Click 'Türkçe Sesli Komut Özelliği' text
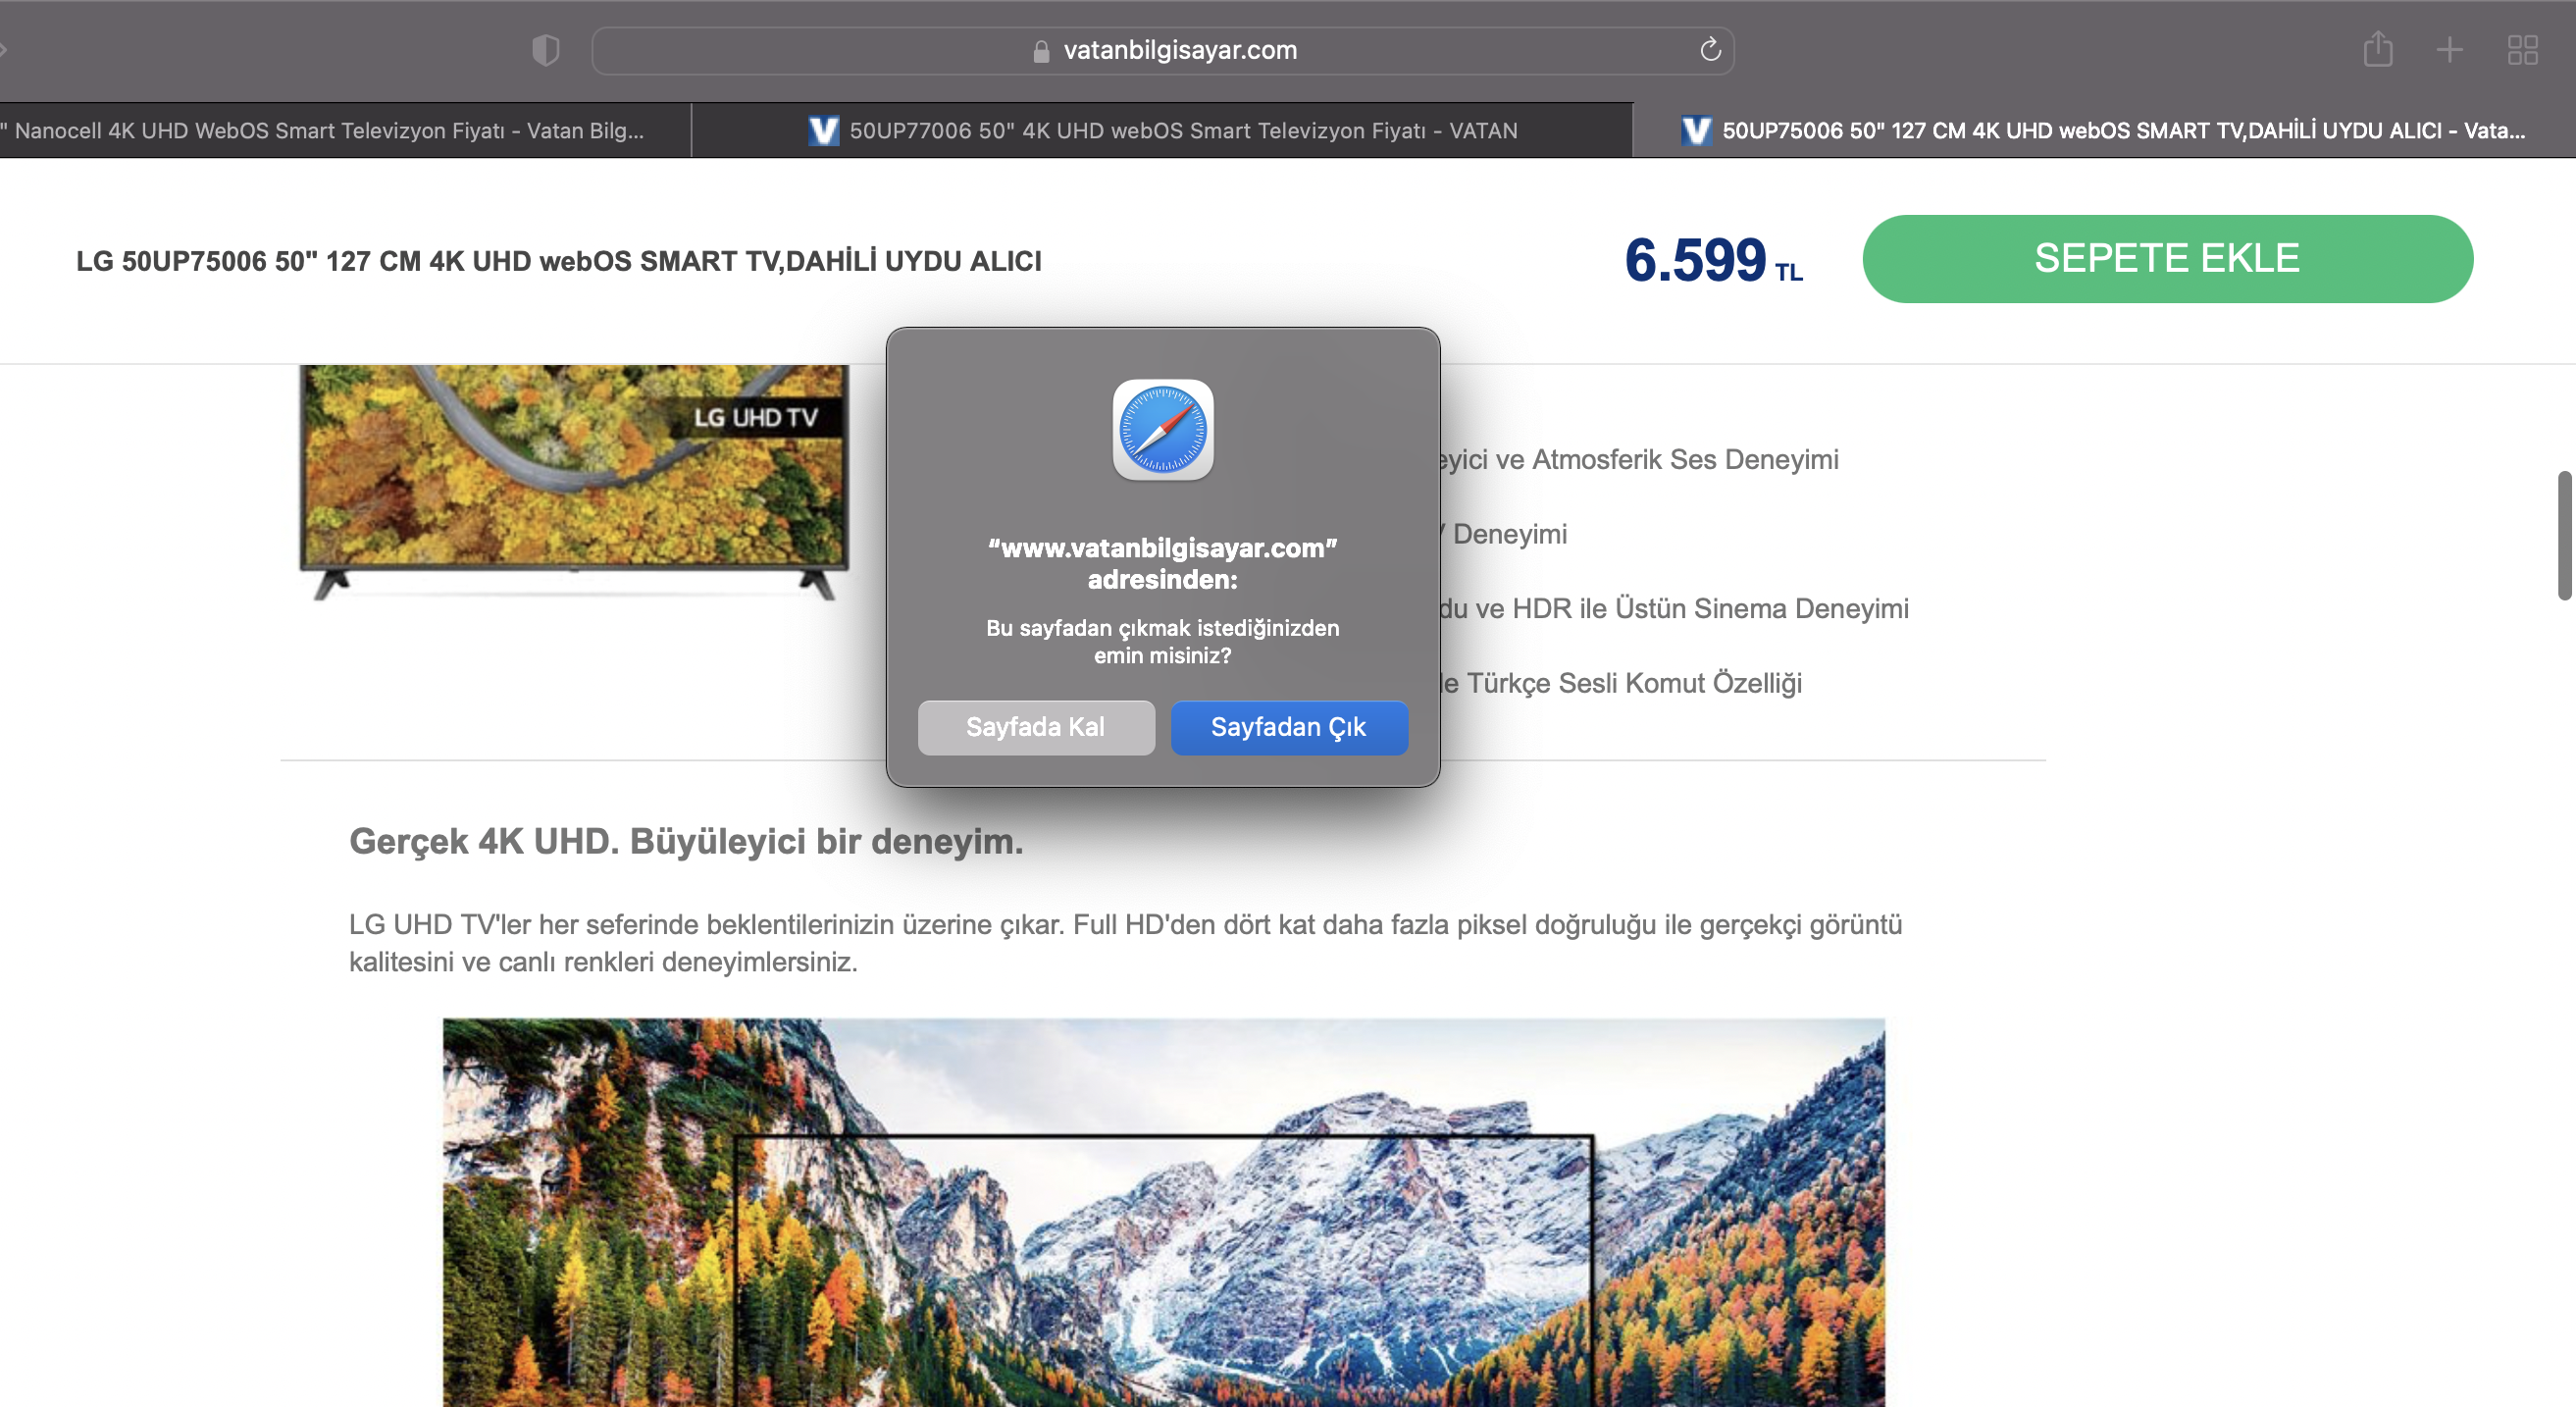The height and width of the screenshot is (1407, 2576). 1634,683
